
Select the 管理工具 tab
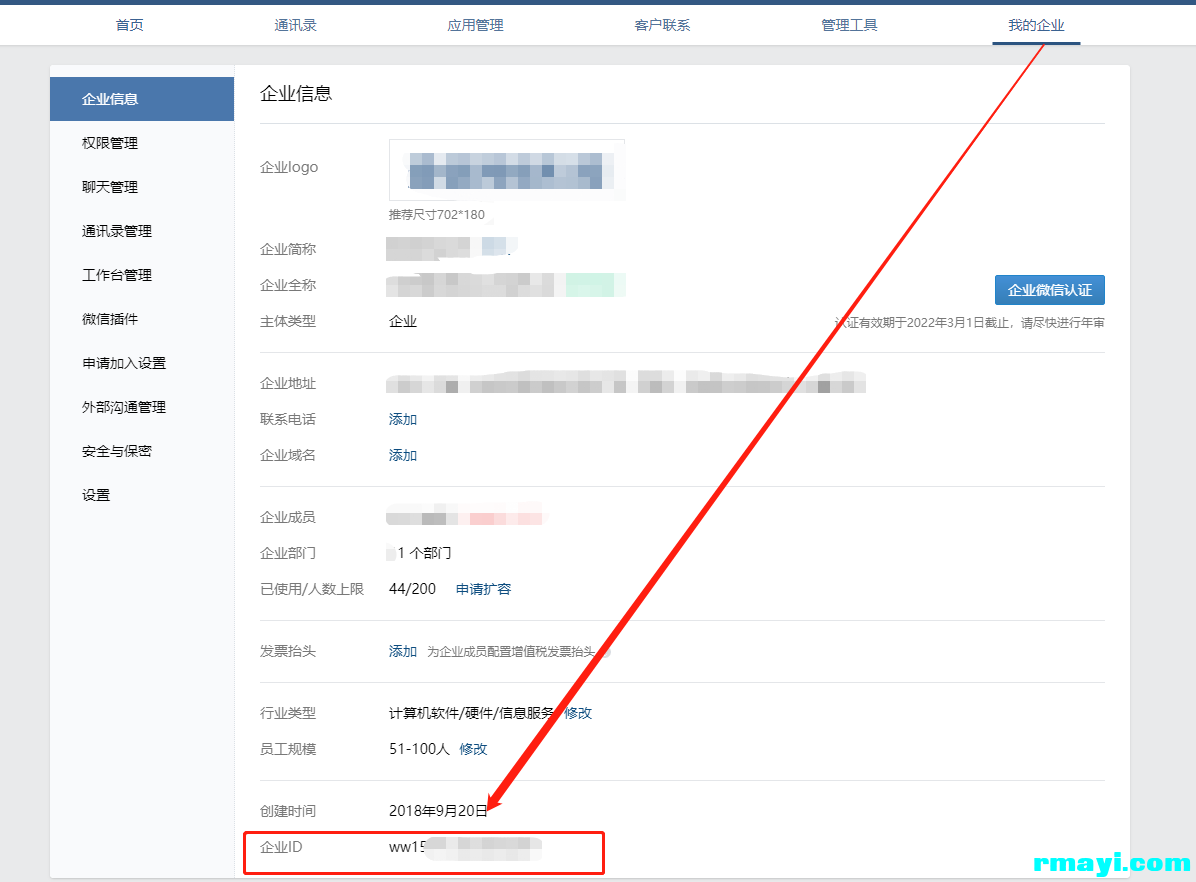pyautogui.click(x=849, y=25)
